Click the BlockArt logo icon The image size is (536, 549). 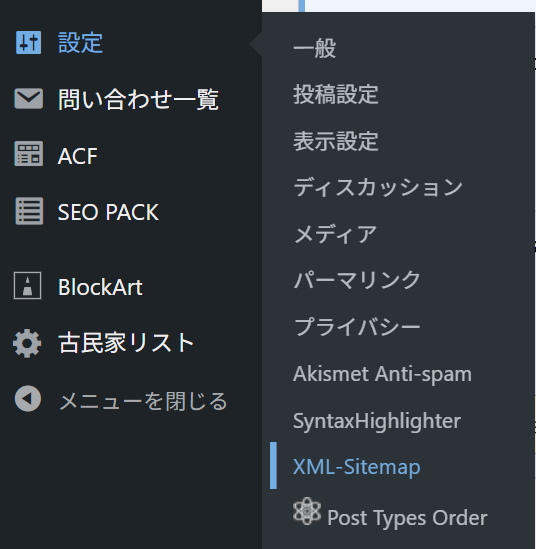27,285
